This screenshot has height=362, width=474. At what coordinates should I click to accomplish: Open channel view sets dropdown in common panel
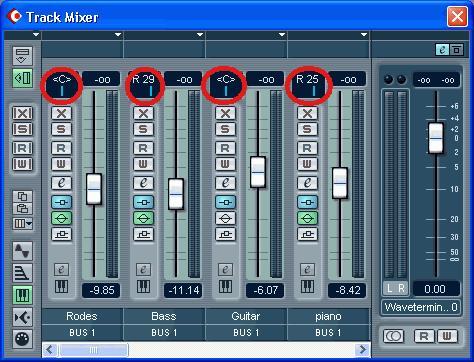pos(23,223)
